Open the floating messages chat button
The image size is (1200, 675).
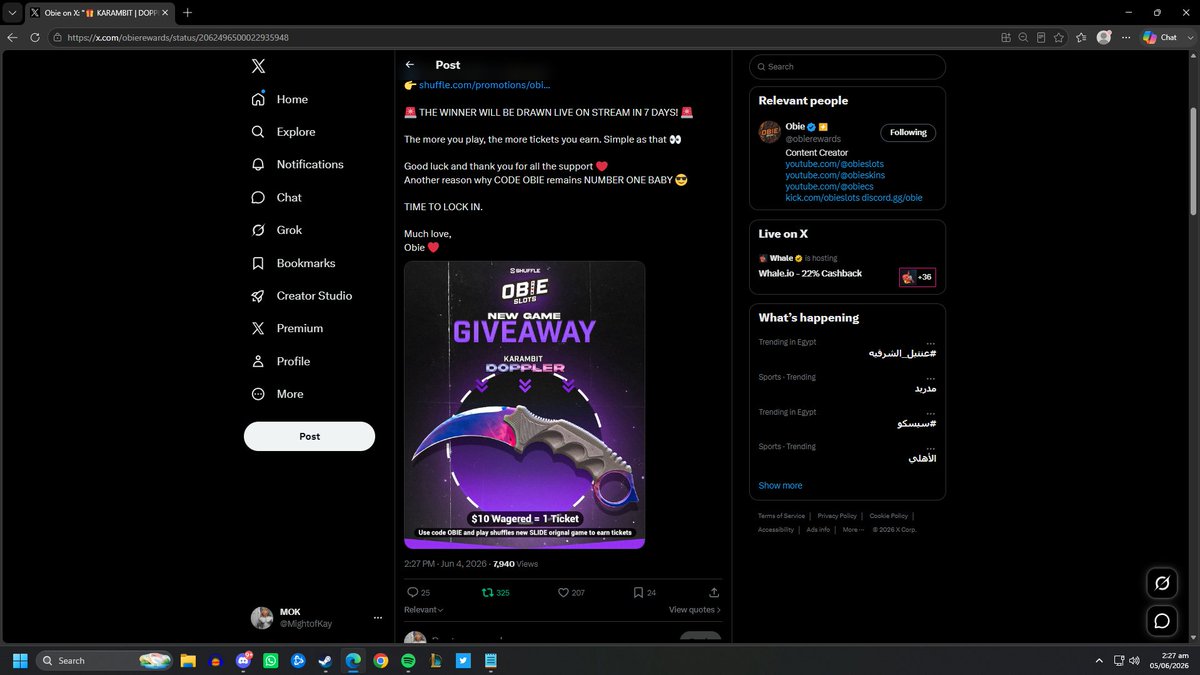(x=1162, y=621)
